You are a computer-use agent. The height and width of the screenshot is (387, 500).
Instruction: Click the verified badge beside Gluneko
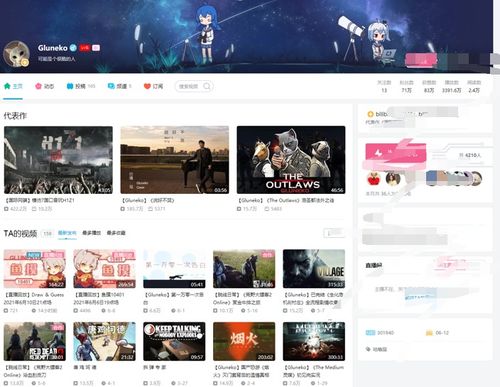point(73,48)
